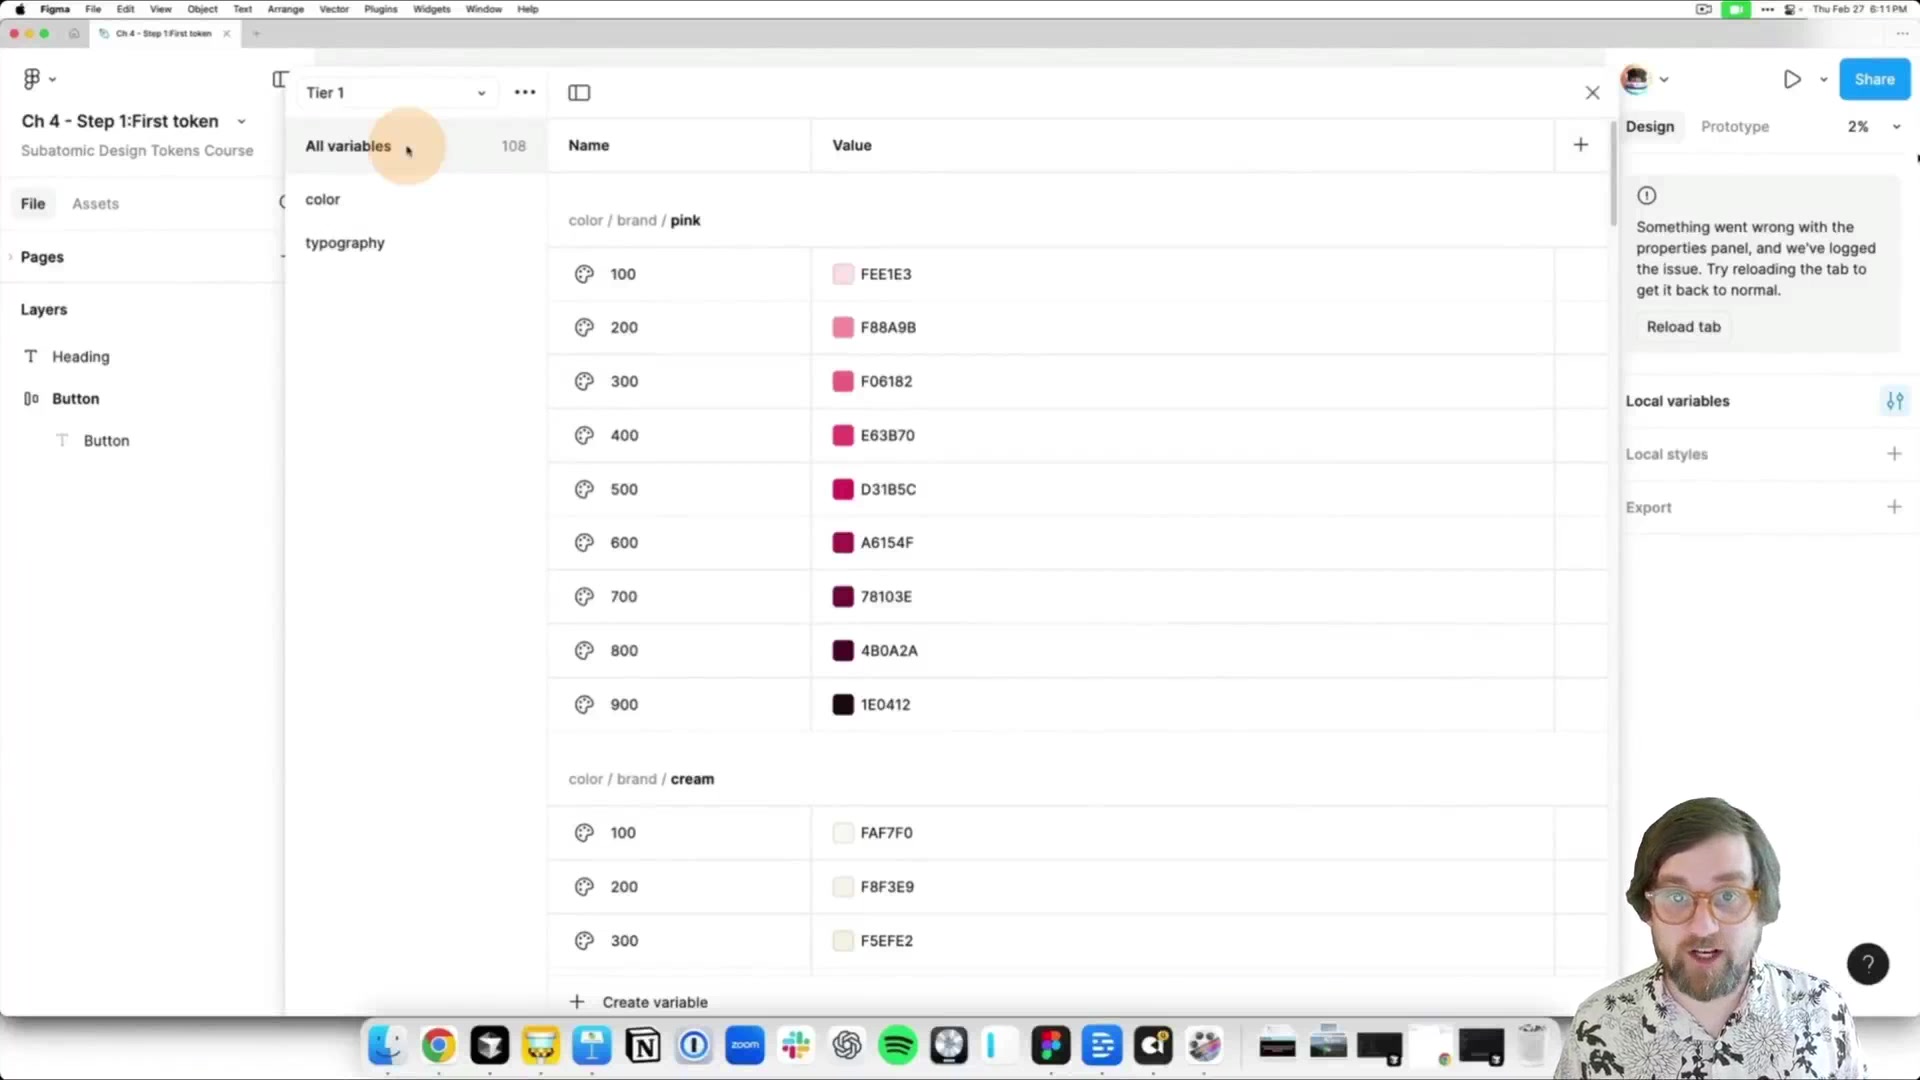Screen dimensions: 1920x1080
Task: Click the pink 200 color swatch
Action: [843, 327]
